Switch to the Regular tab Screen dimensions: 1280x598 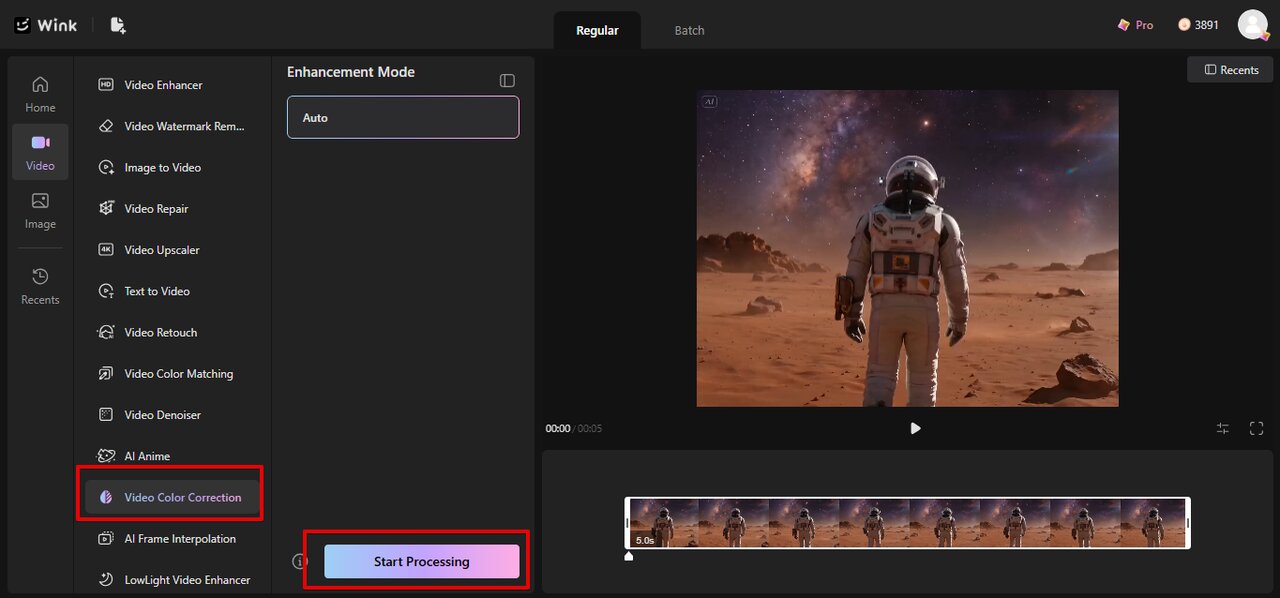597,30
